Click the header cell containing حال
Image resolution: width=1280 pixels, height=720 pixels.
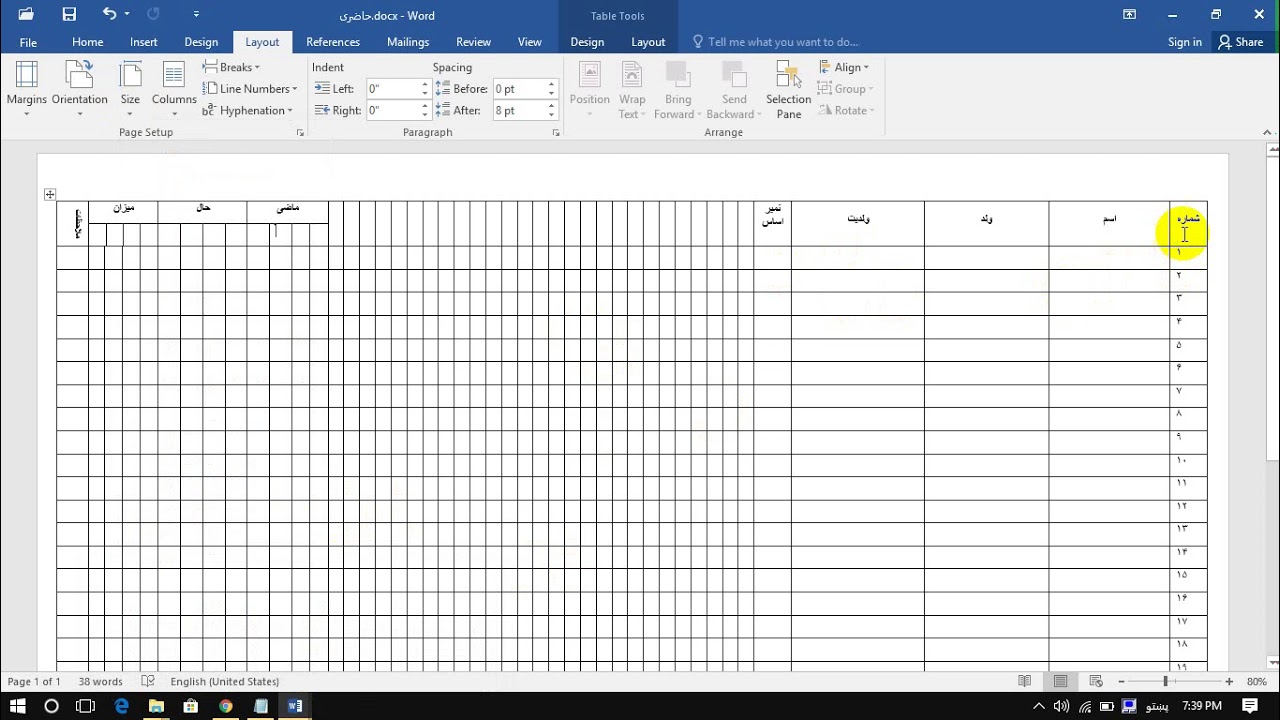tap(203, 212)
